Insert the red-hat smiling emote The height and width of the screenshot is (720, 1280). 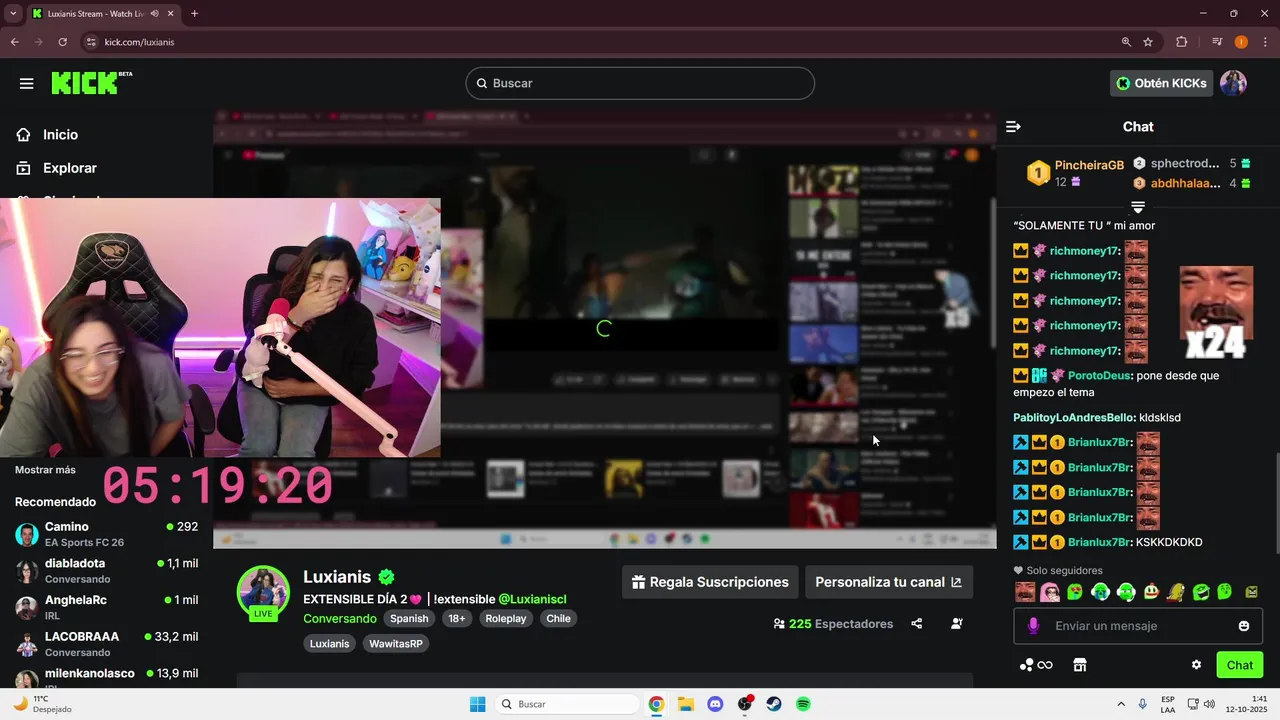point(1151,592)
